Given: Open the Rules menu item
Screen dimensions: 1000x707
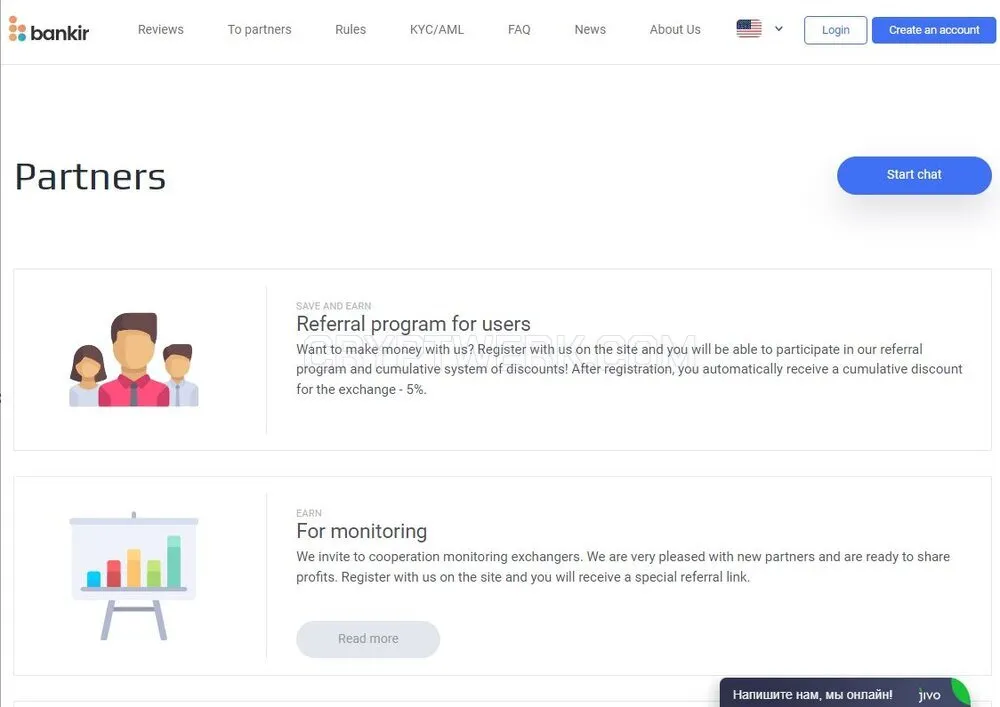Looking at the screenshot, I should 351,29.
